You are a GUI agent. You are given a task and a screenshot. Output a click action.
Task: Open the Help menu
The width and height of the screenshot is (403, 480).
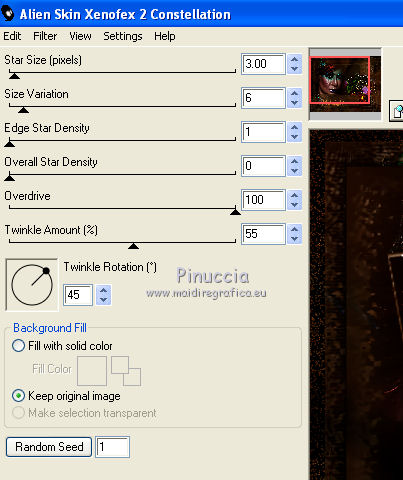pyautogui.click(x=165, y=36)
